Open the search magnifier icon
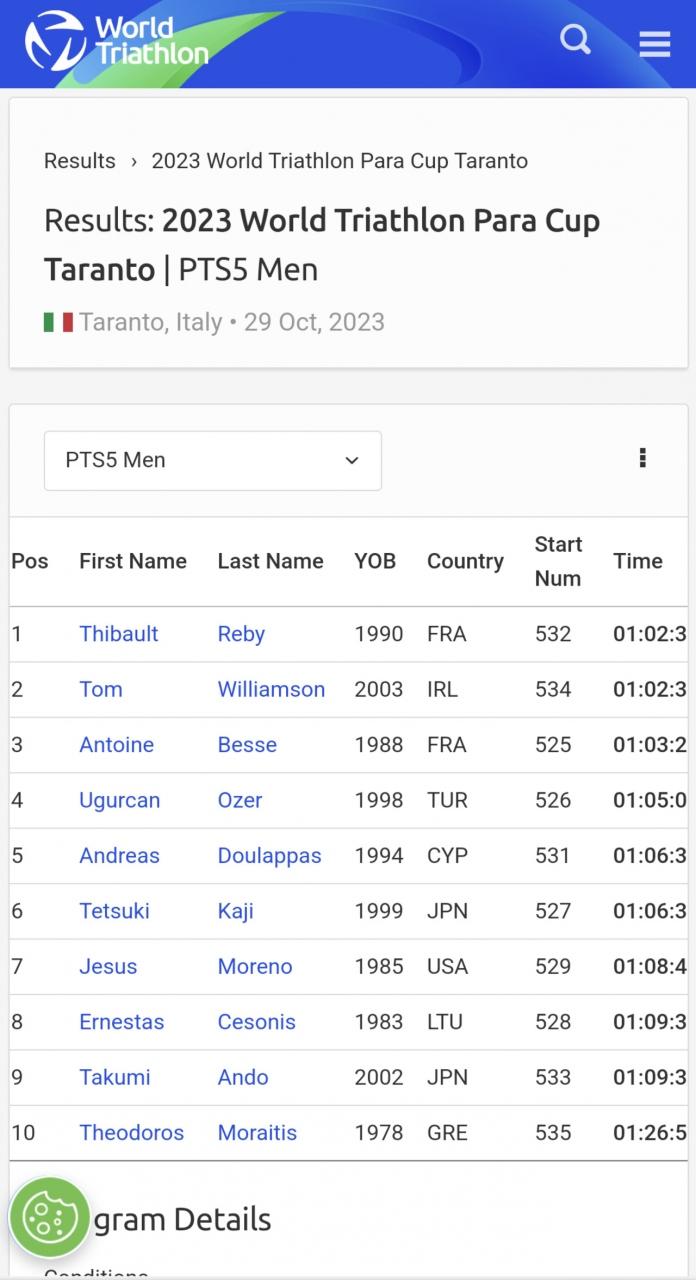696x1280 pixels. pos(575,40)
